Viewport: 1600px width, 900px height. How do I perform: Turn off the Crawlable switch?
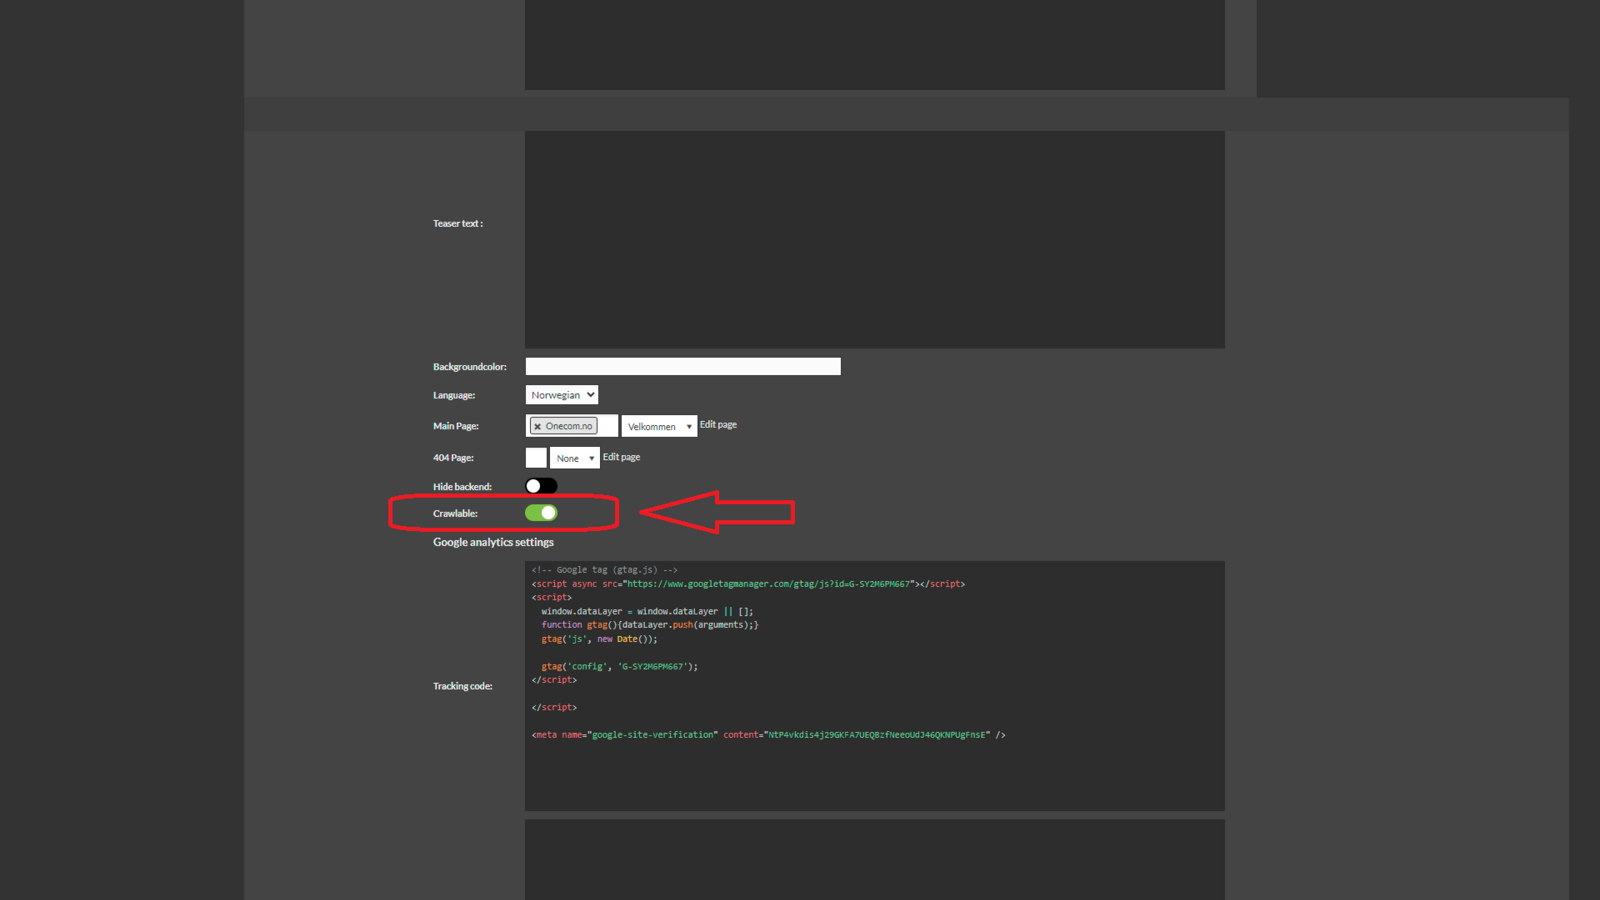(541, 513)
